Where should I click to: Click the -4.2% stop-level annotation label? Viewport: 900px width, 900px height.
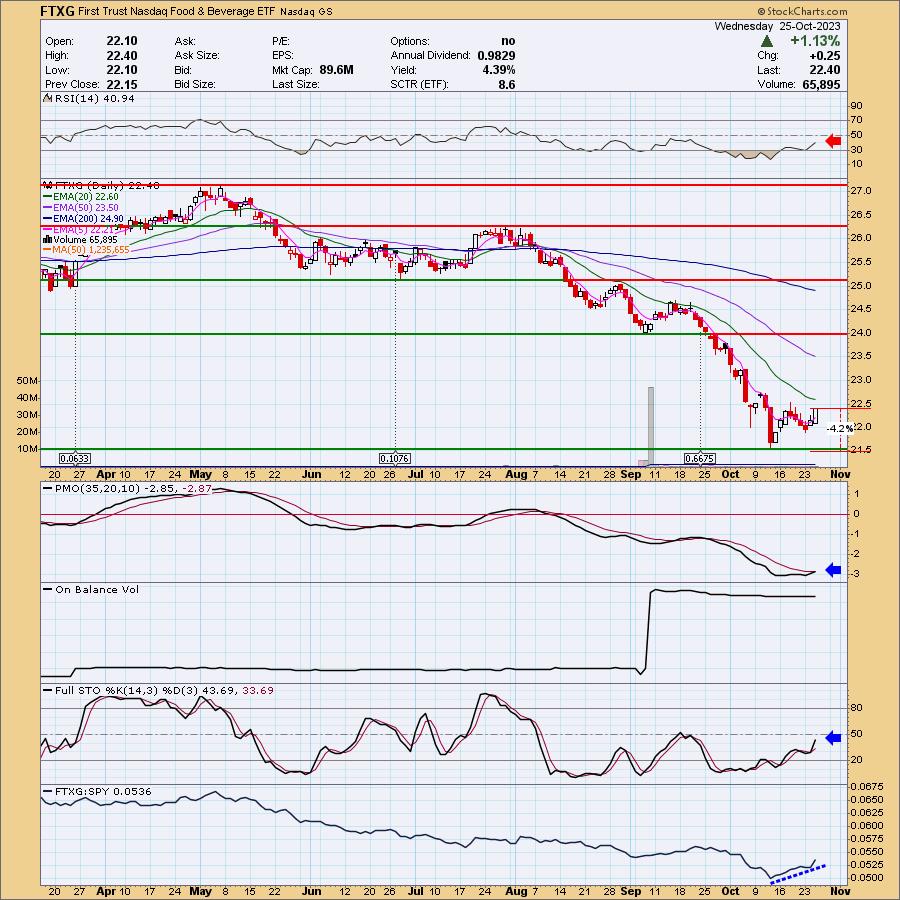pyautogui.click(x=840, y=428)
